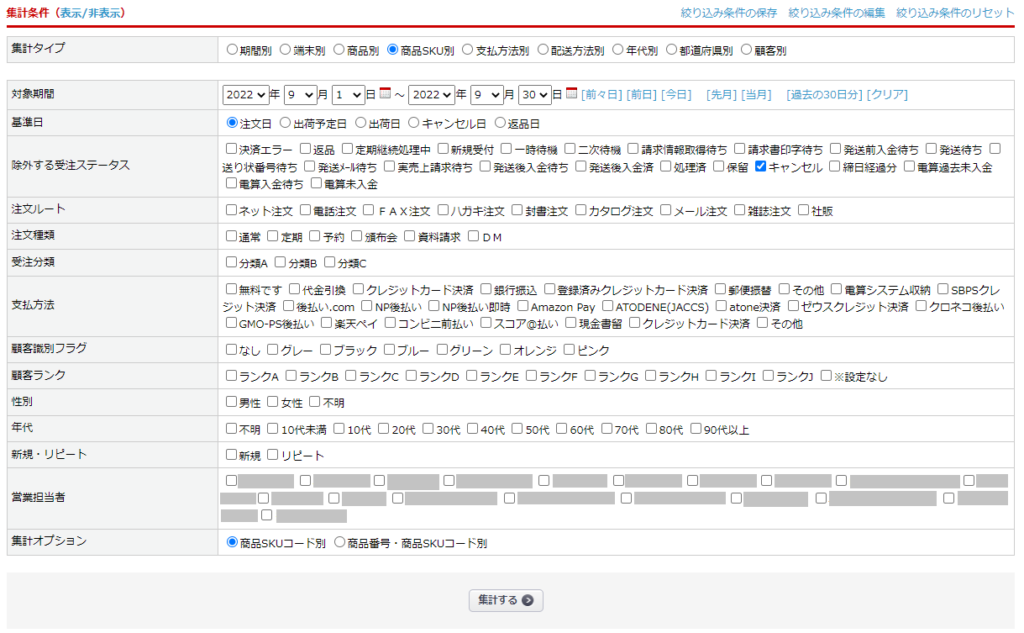Set period with 過去の30日分 shortcut

[823, 94]
